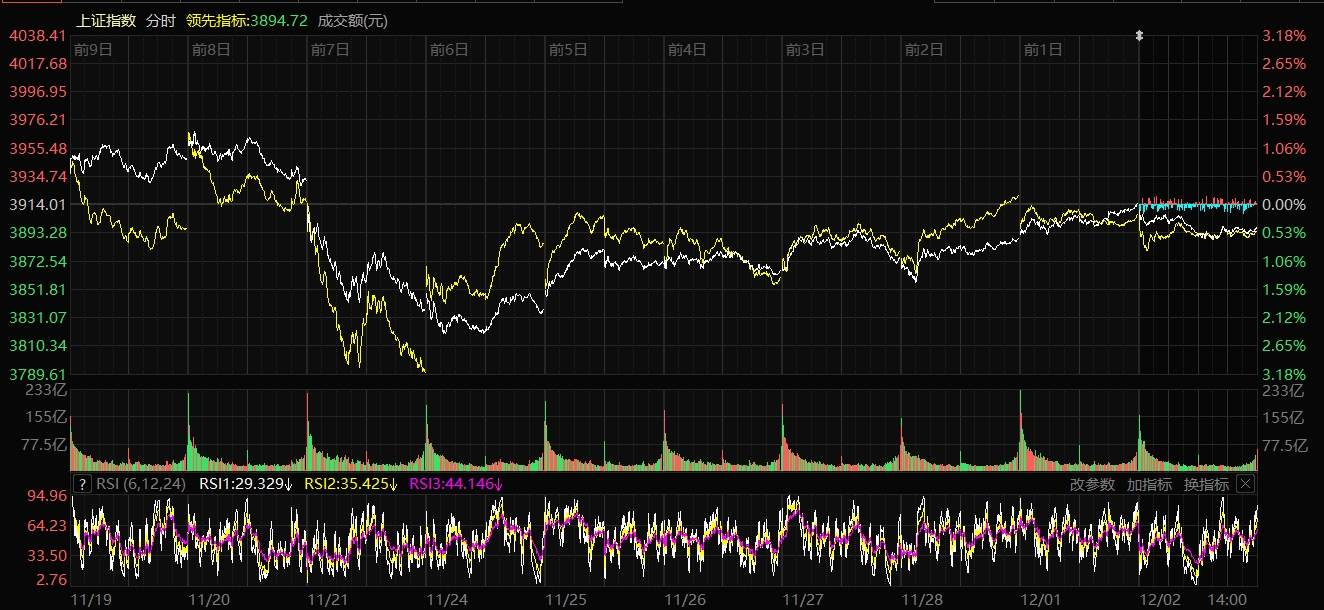Select the 前5日 day marker
1324x610 pixels.
(x=568, y=48)
